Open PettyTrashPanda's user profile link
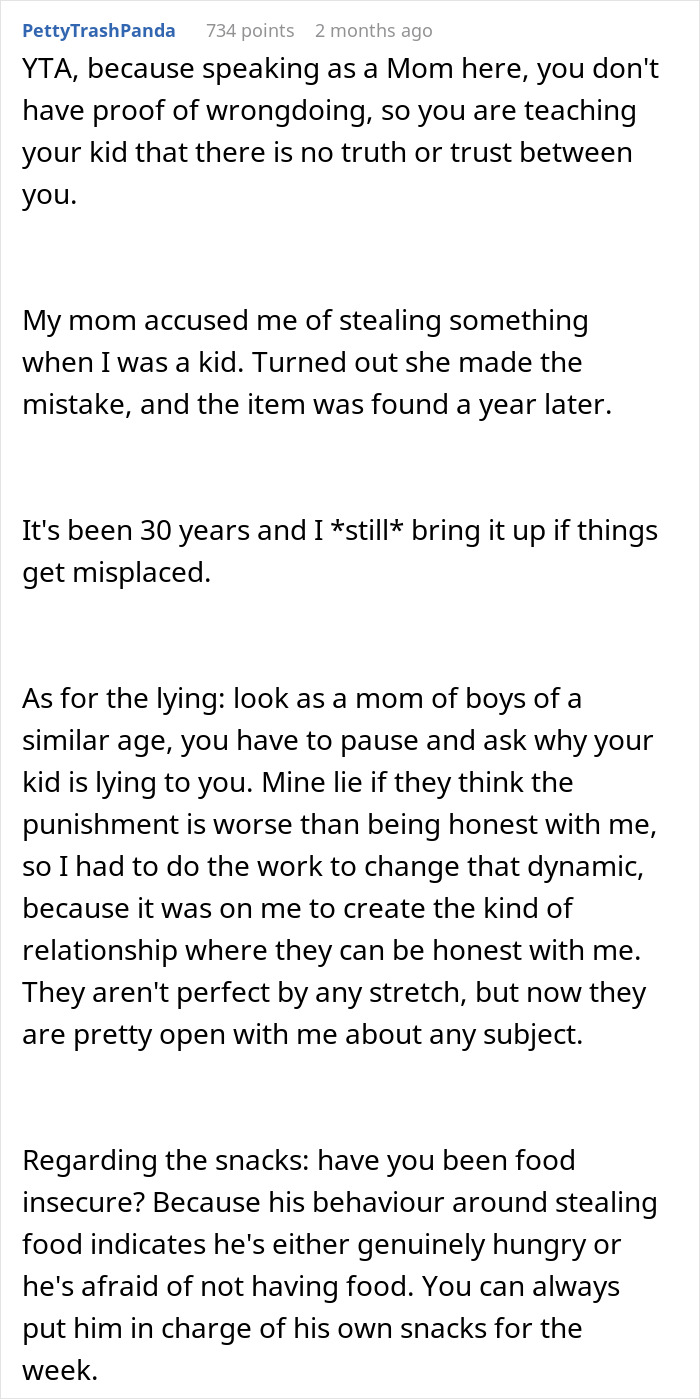Viewport: 700px width, 1399px height. point(98,31)
